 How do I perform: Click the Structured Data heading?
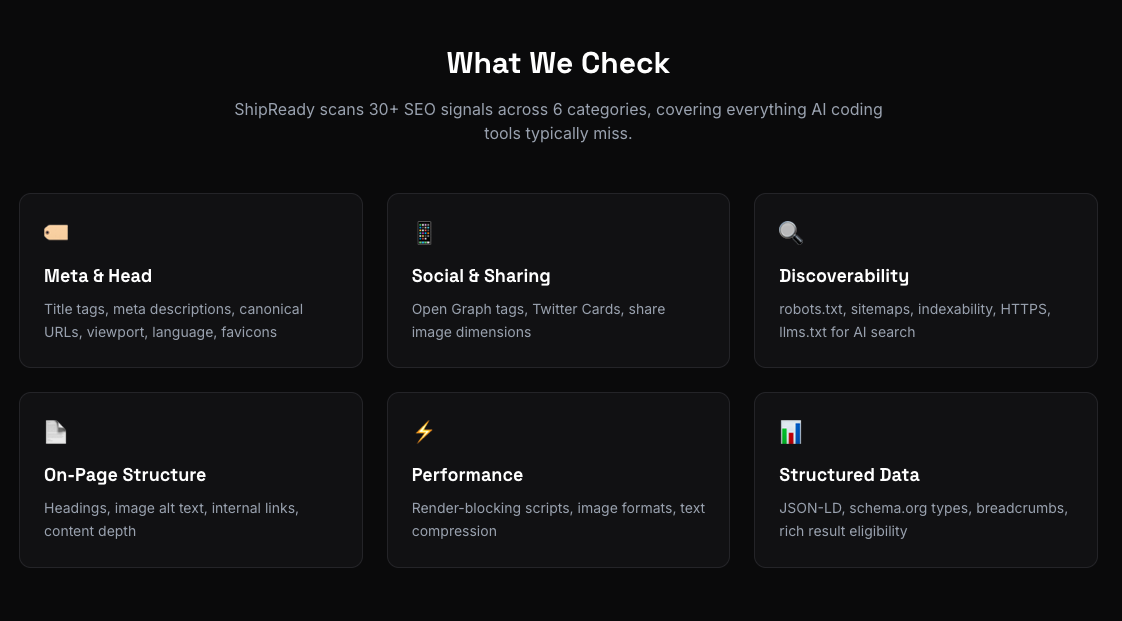click(x=849, y=475)
